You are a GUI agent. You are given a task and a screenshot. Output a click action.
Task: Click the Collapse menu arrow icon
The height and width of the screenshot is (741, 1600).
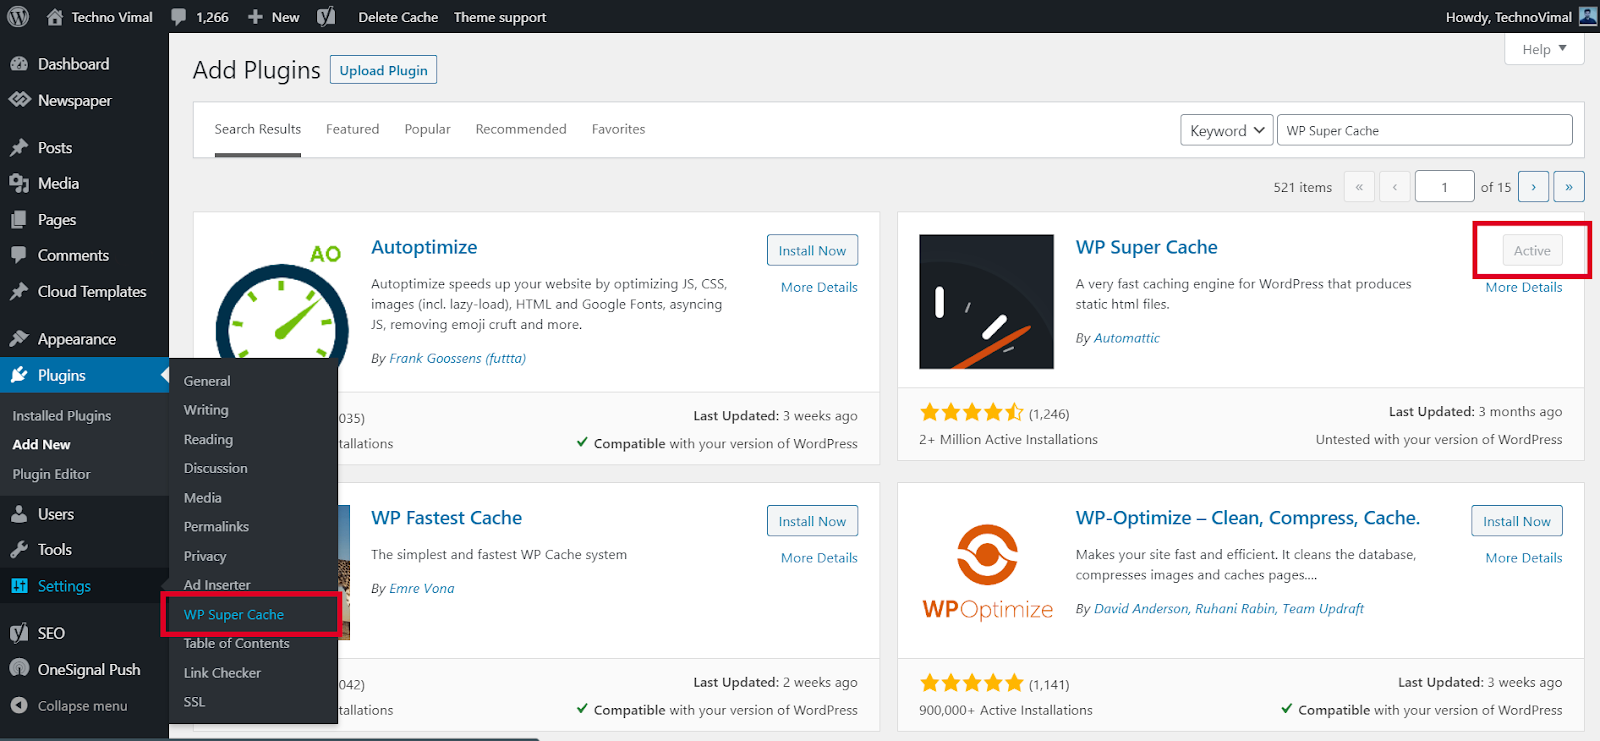19,705
